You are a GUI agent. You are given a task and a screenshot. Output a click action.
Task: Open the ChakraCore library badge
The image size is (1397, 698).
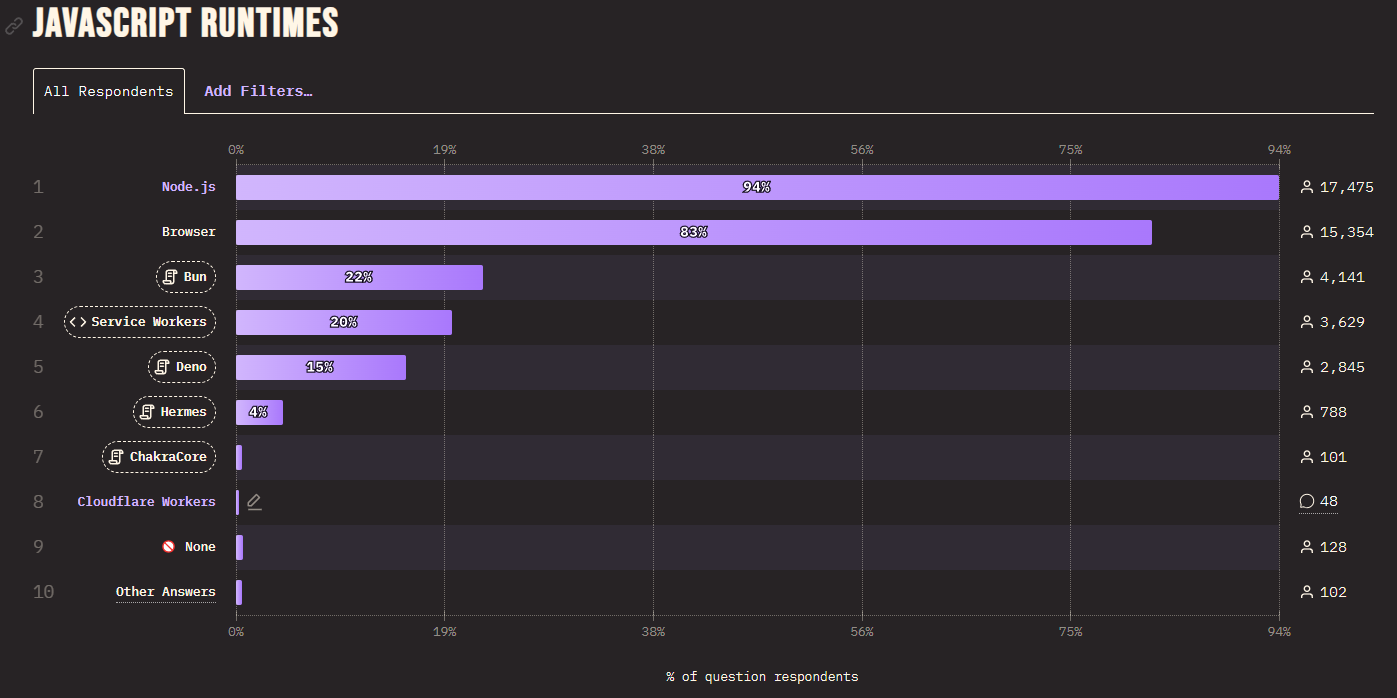(159, 457)
